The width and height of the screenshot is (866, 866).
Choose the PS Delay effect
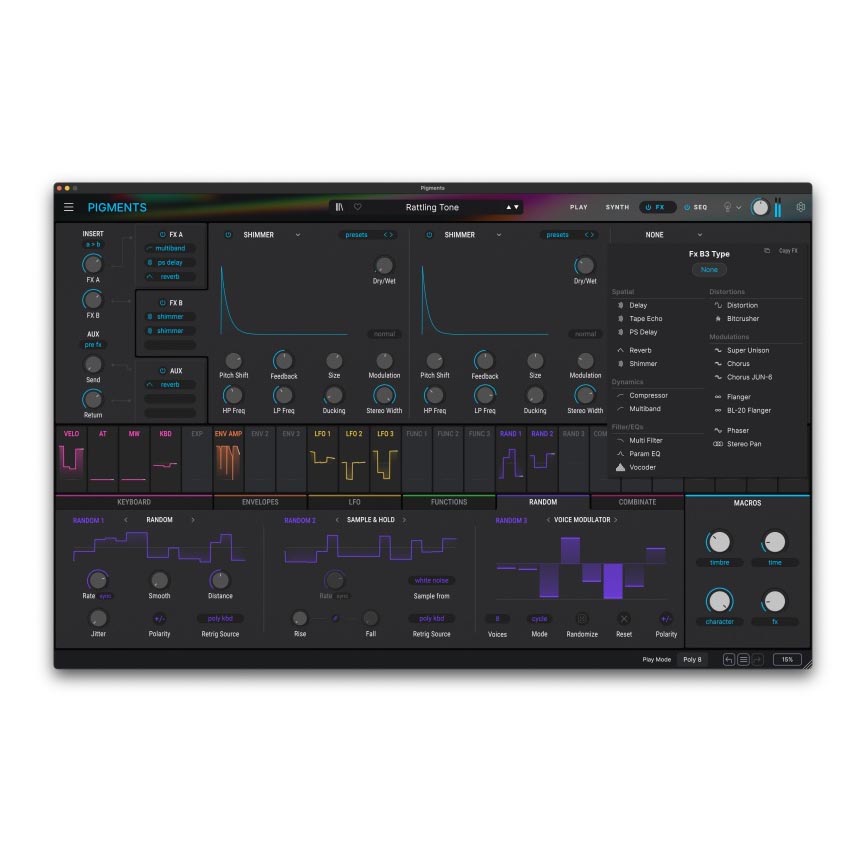click(x=643, y=332)
